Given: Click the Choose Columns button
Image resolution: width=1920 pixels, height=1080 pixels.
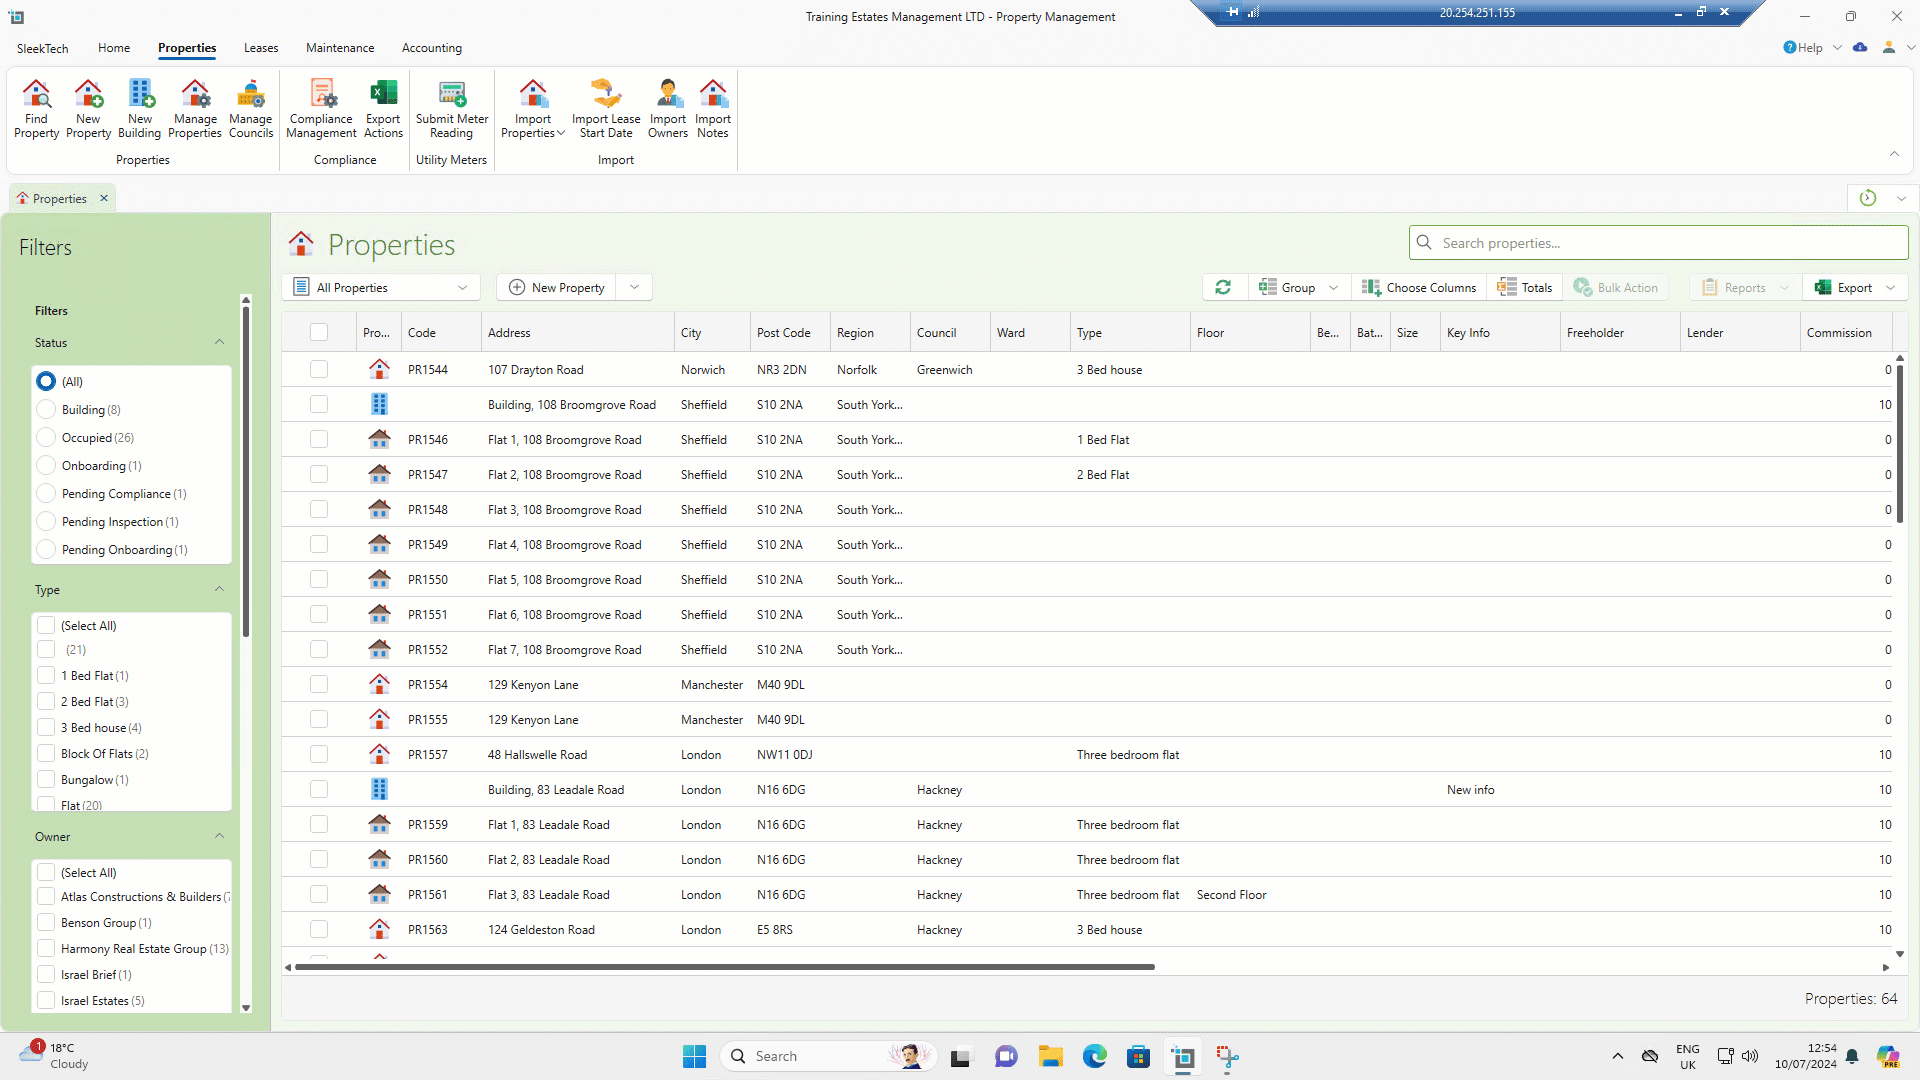Looking at the screenshot, I should [x=1419, y=287].
